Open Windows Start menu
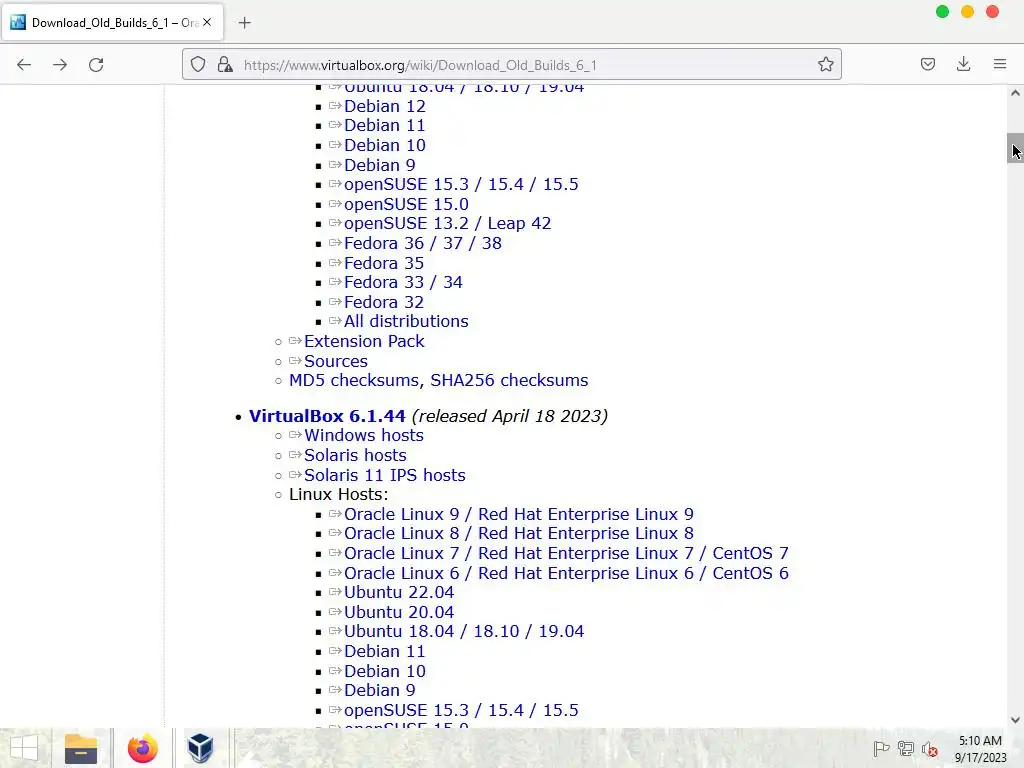The image size is (1024, 768). tap(24, 748)
